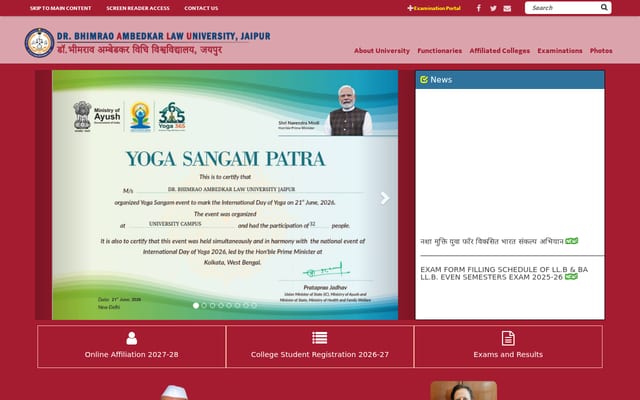This screenshot has height=400, width=640.
Task: Open the Hindi news item link
Action: point(492,241)
